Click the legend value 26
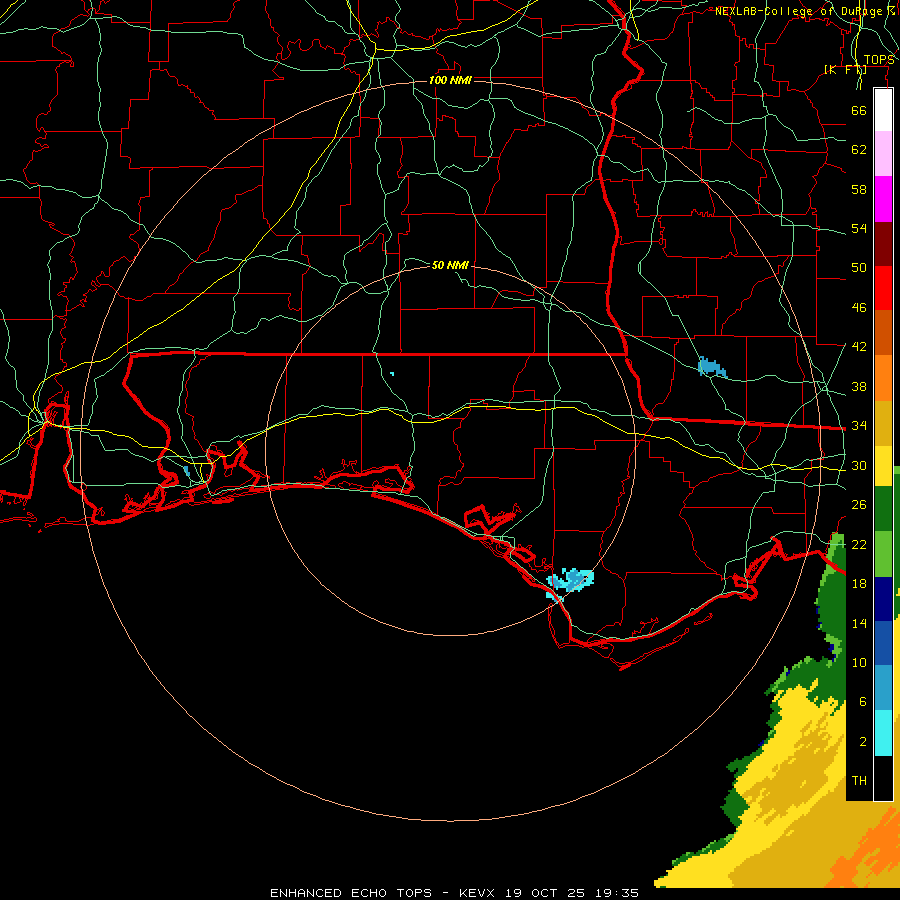 [859, 505]
